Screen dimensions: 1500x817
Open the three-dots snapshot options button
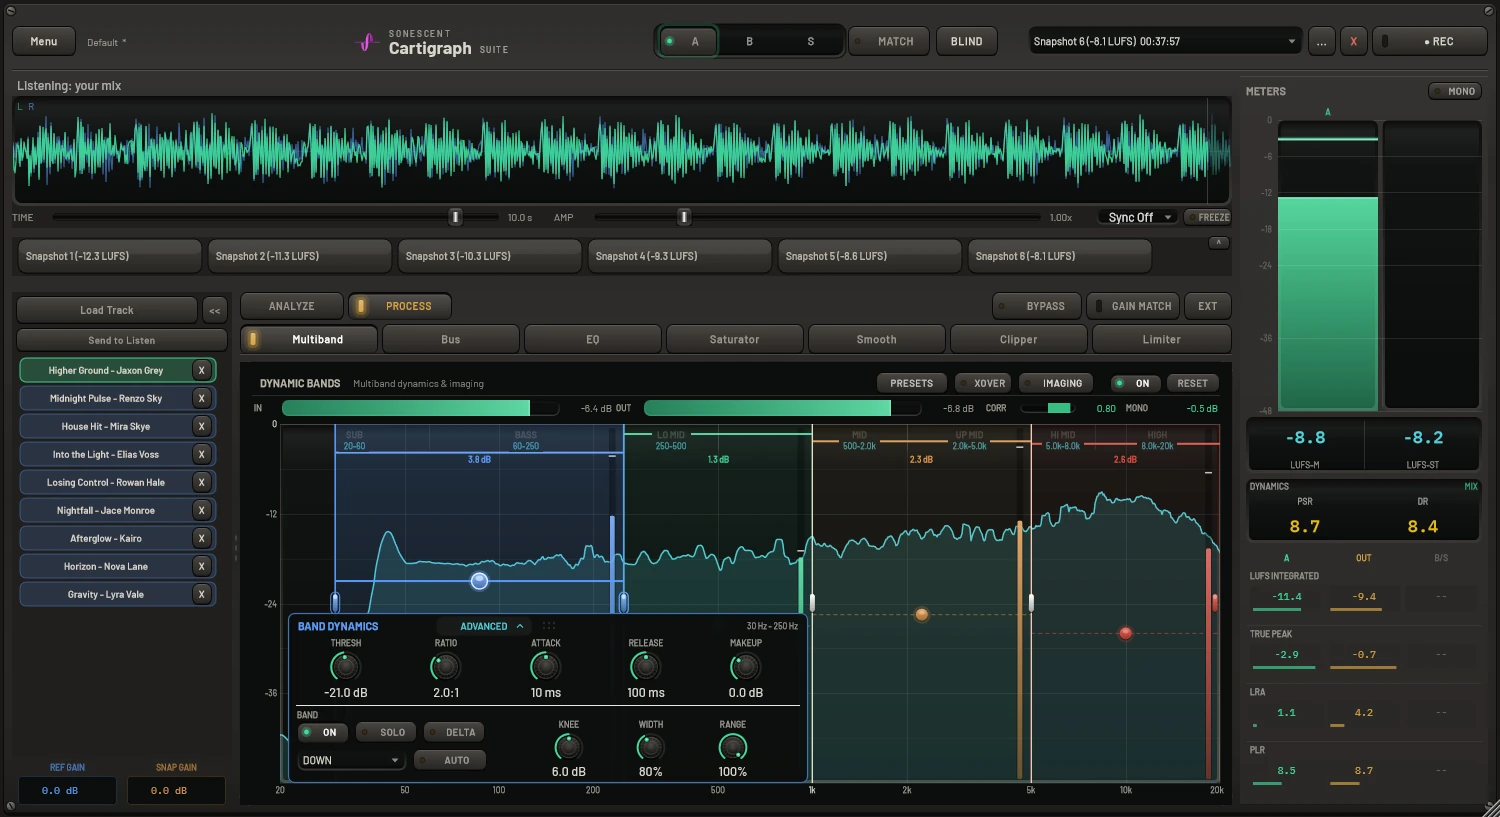1322,41
